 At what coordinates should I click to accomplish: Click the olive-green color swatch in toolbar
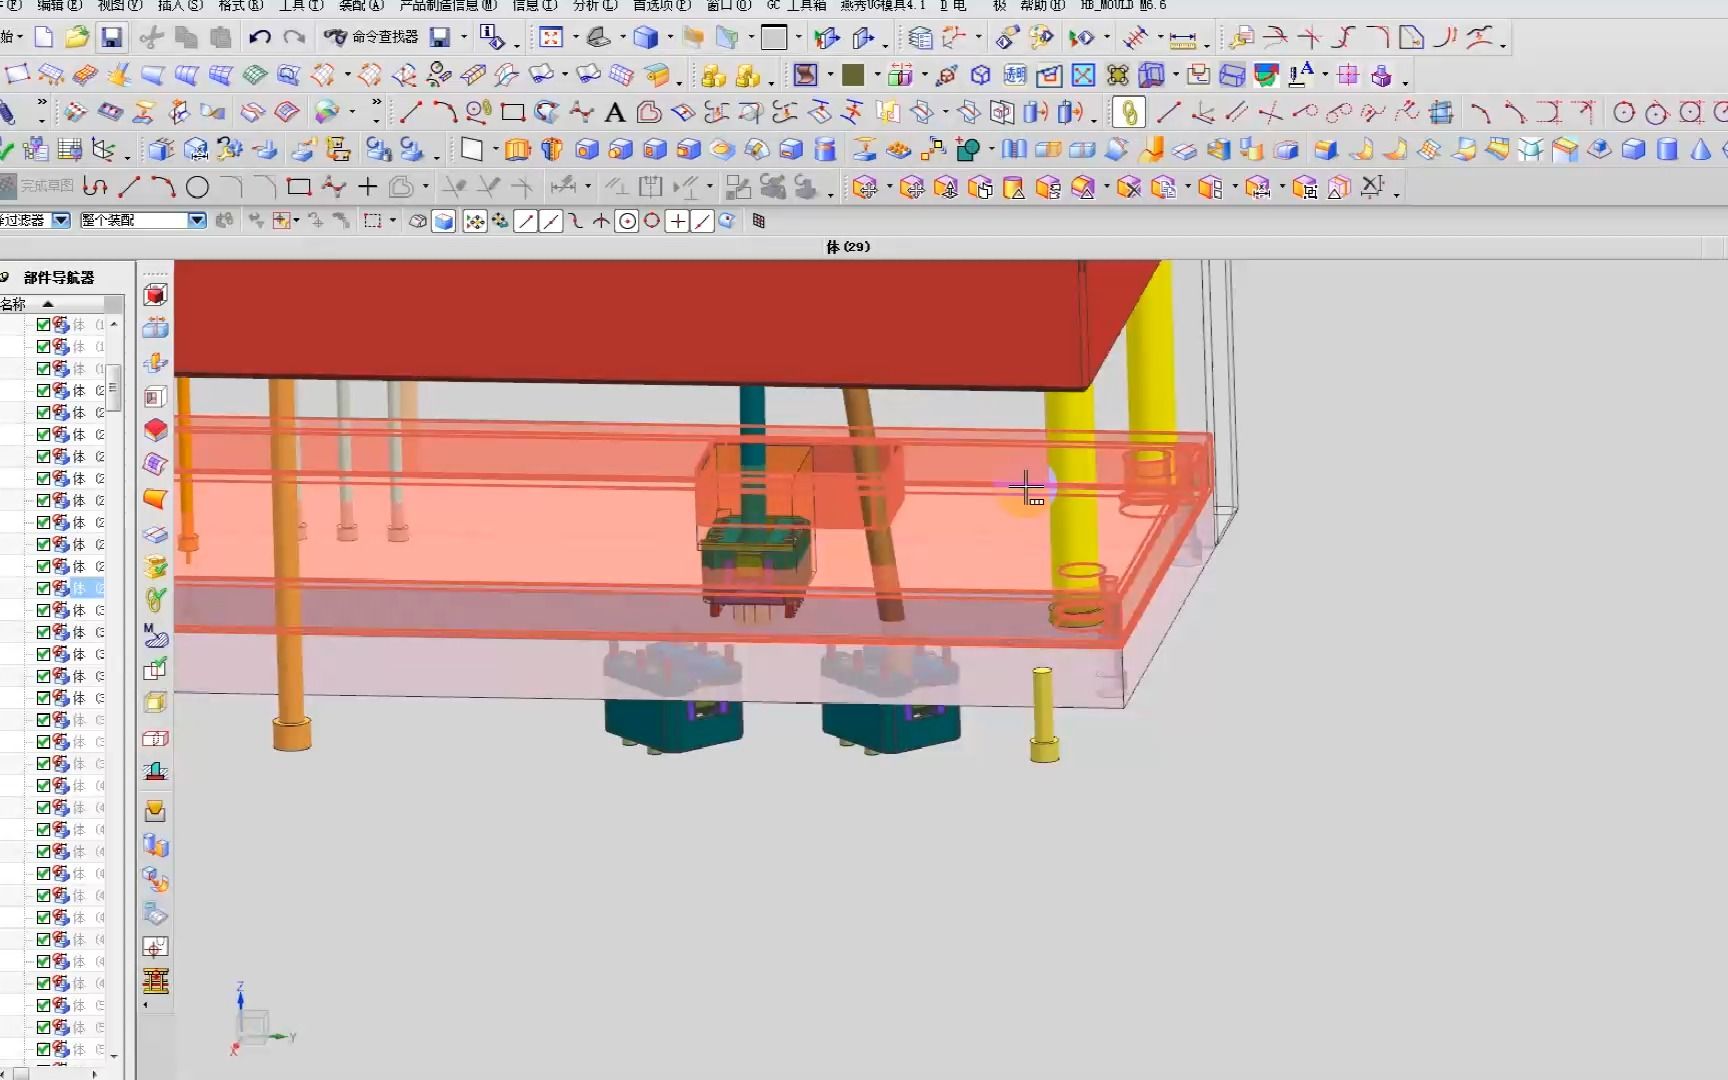tap(853, 75)
